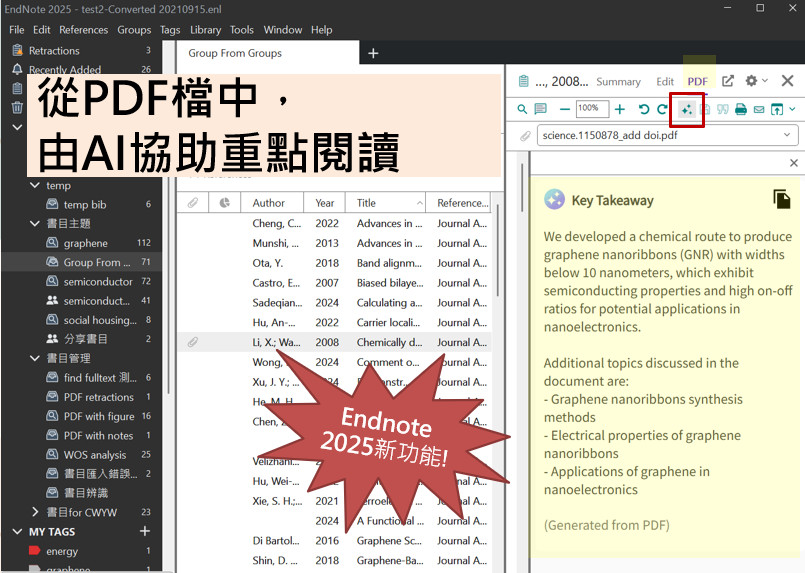
Task: Print the PDF with printer icon
Action: pos(741,109)
